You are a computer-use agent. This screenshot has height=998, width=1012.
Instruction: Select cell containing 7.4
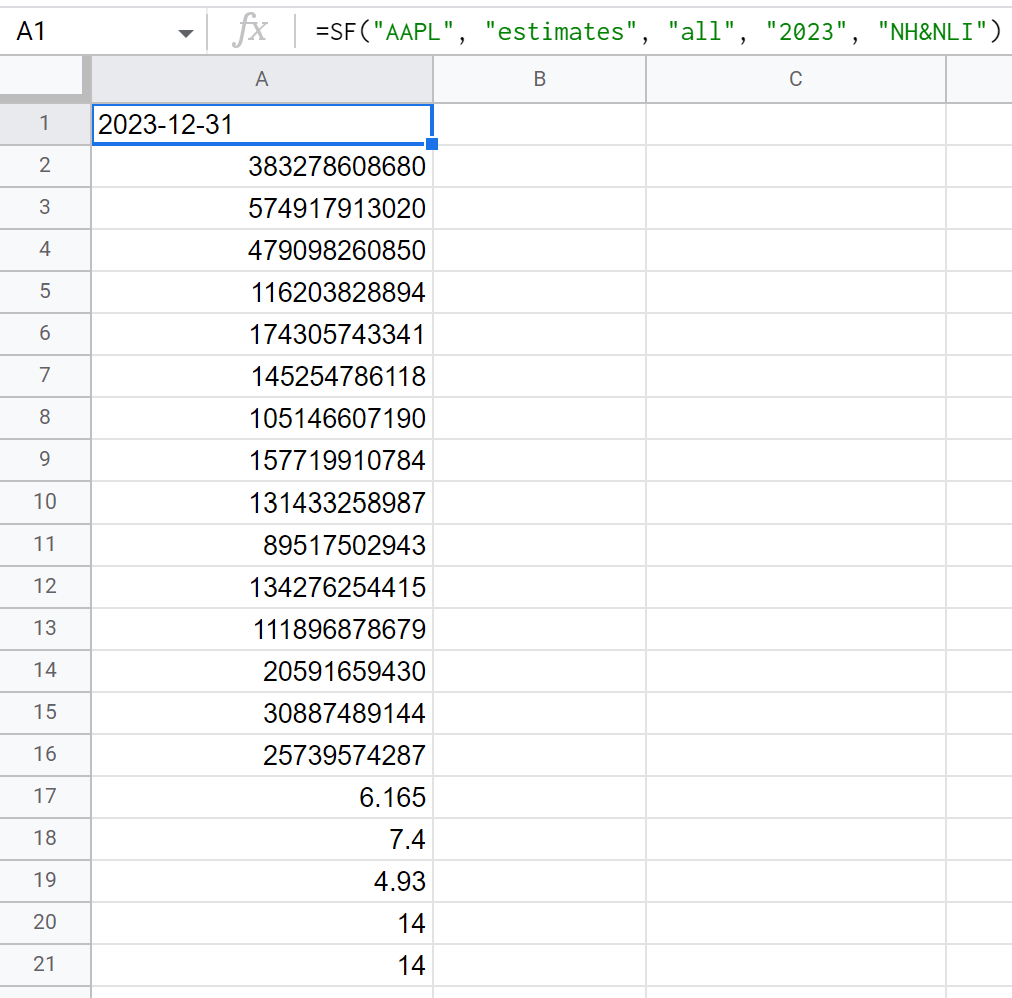pos(262,839)
